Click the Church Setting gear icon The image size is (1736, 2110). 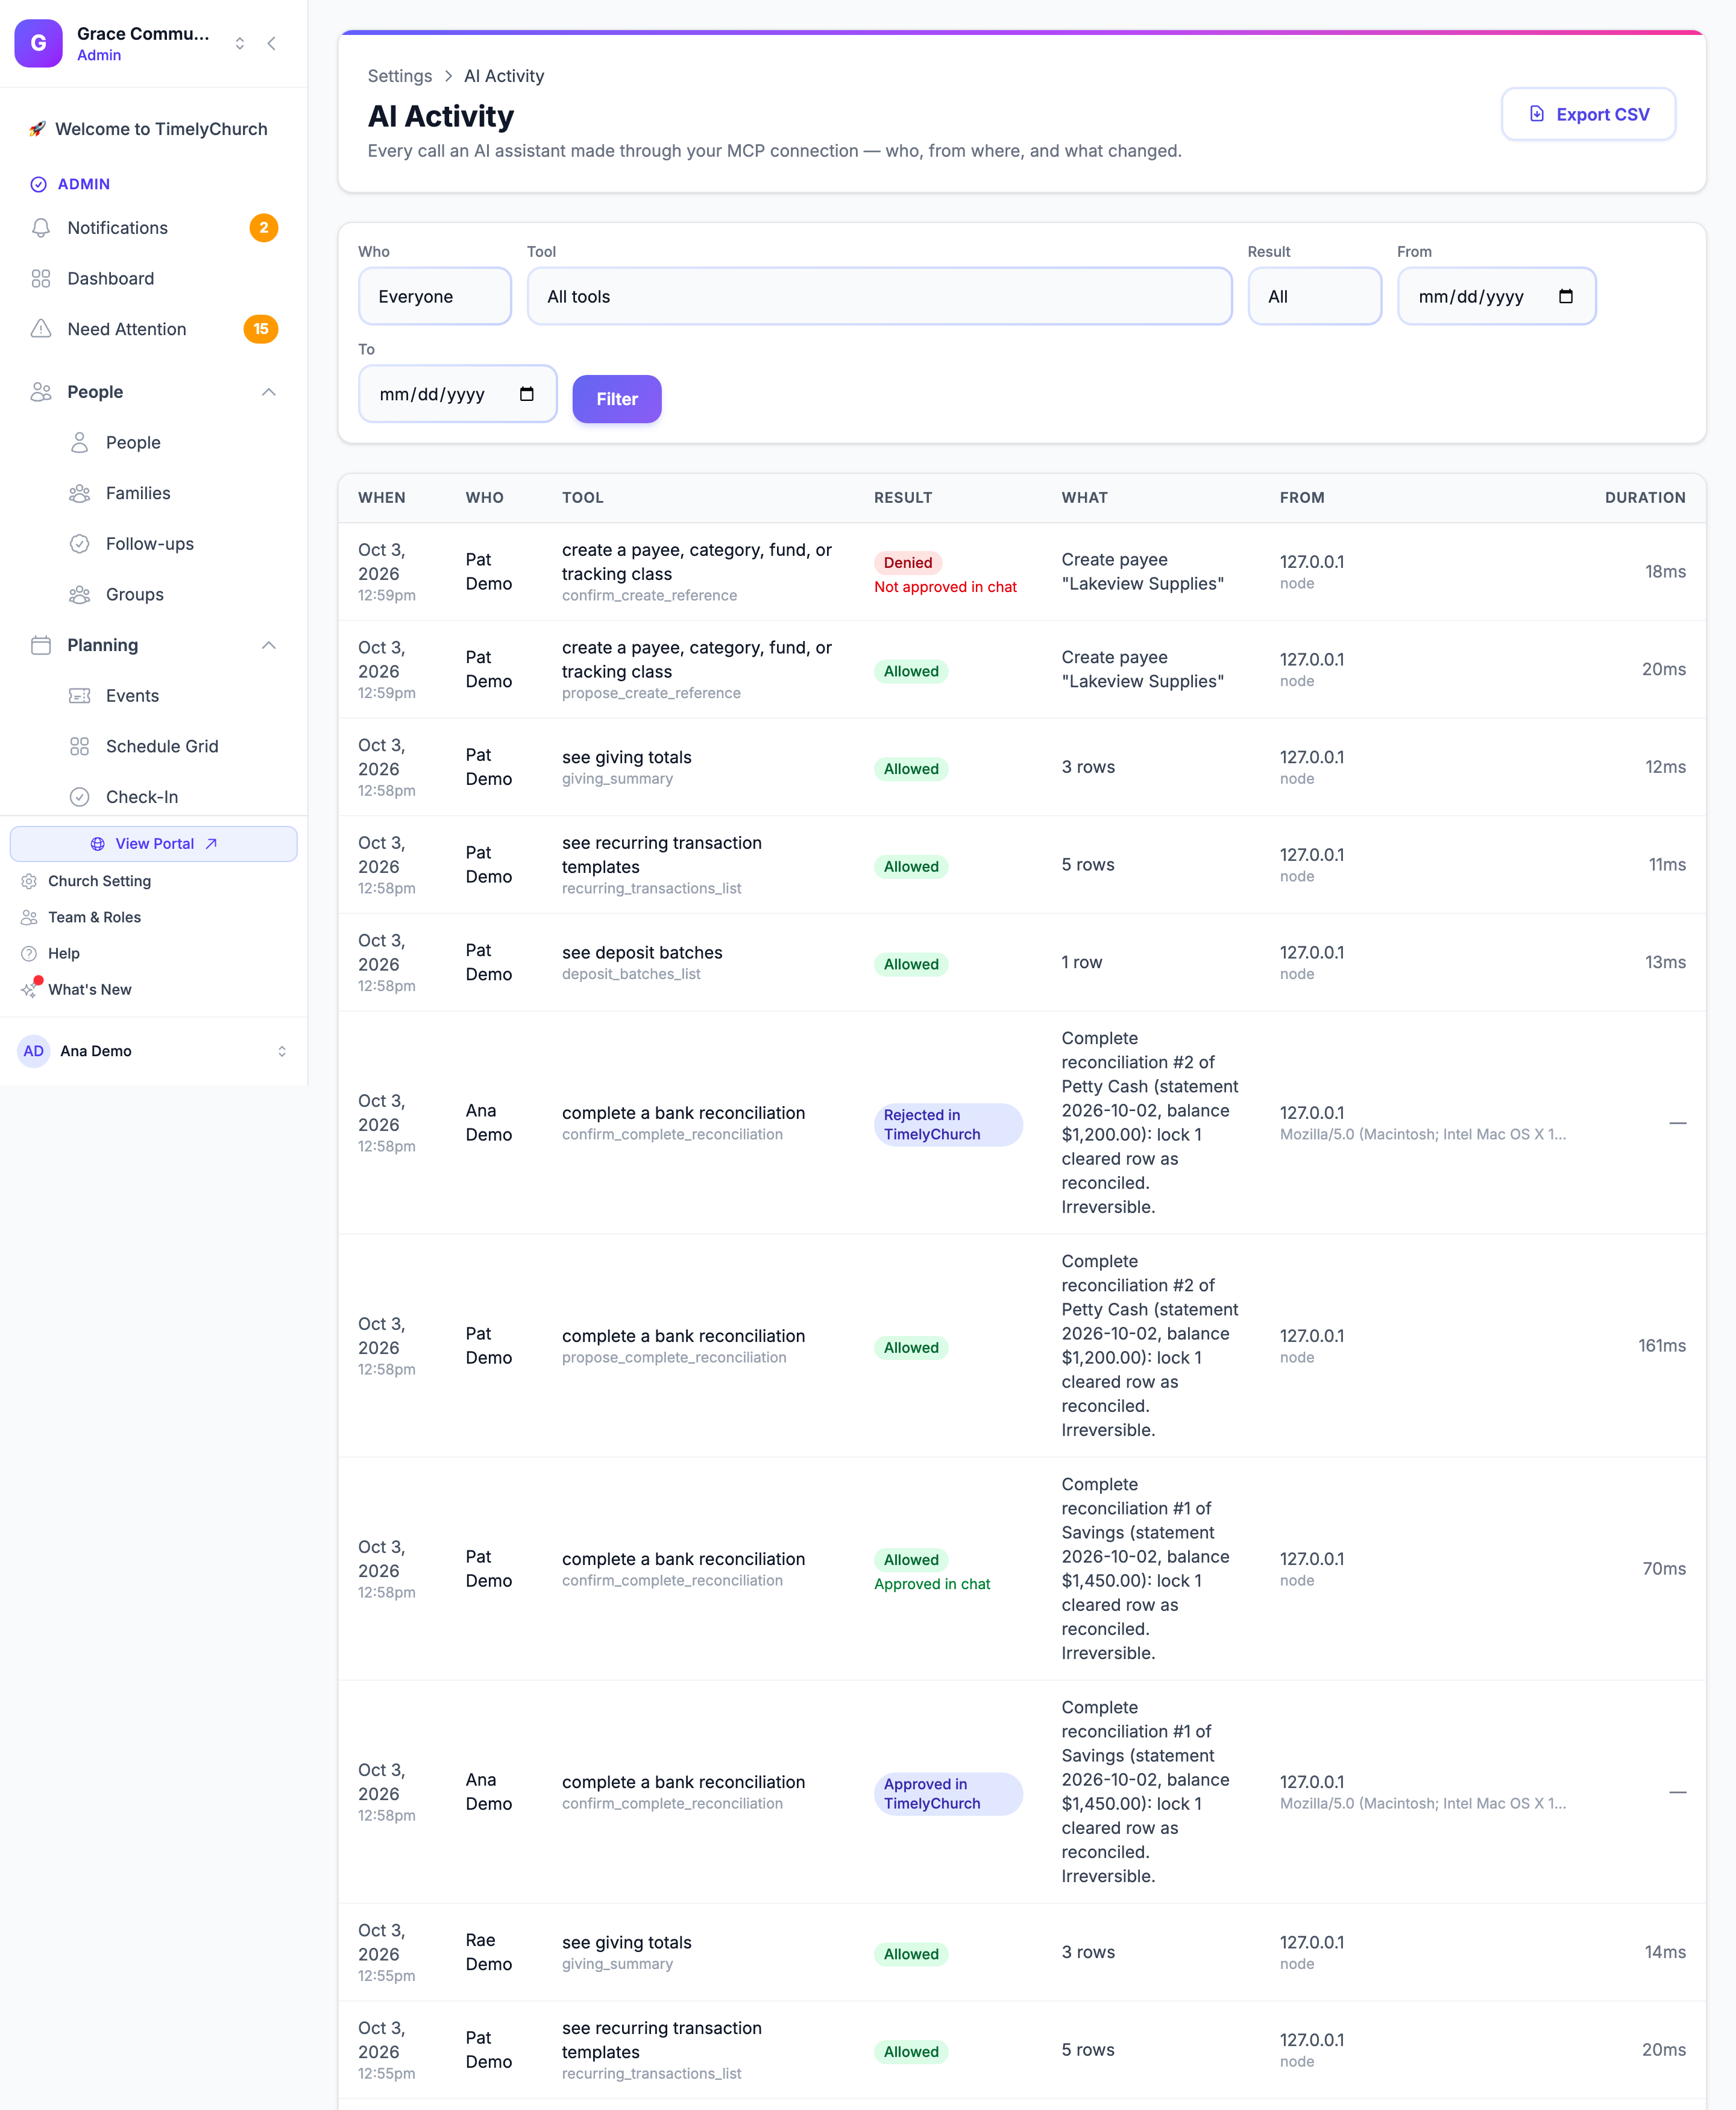tap(29, 881)
